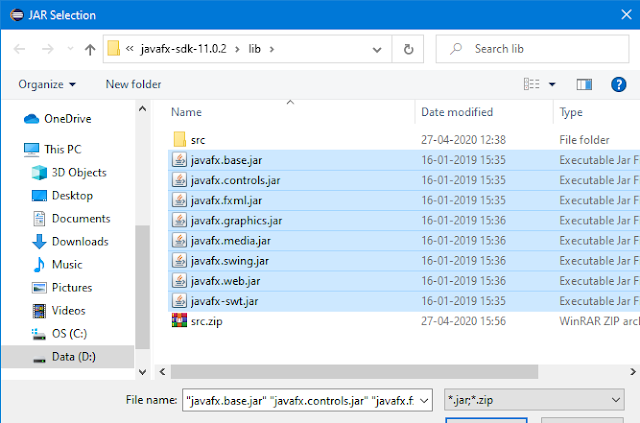Select javafx.base.jar file icon
The image size is (640, 423).
click(179, 160)
